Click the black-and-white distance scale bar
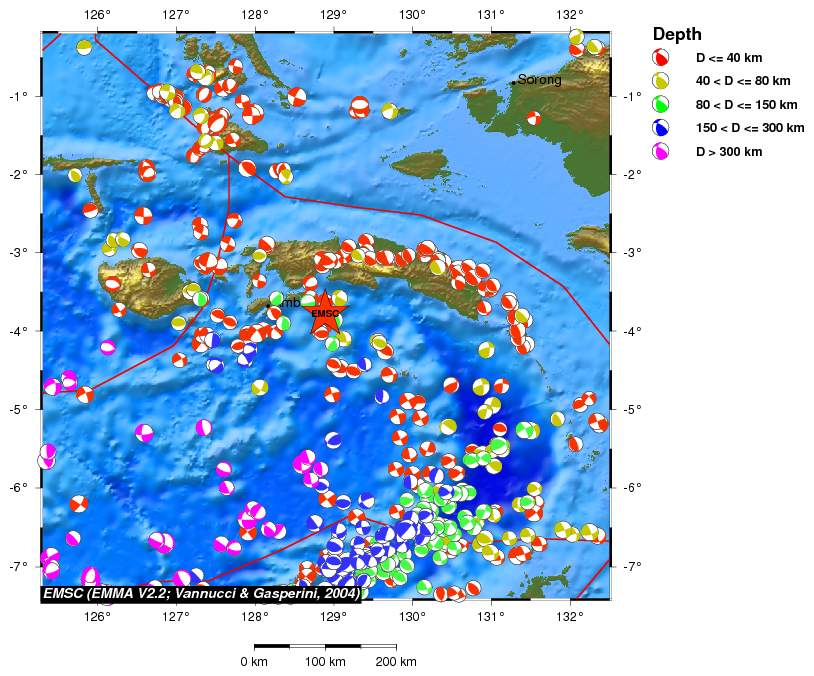The width and height of the screenshot is (814, 676). (325, 647)
